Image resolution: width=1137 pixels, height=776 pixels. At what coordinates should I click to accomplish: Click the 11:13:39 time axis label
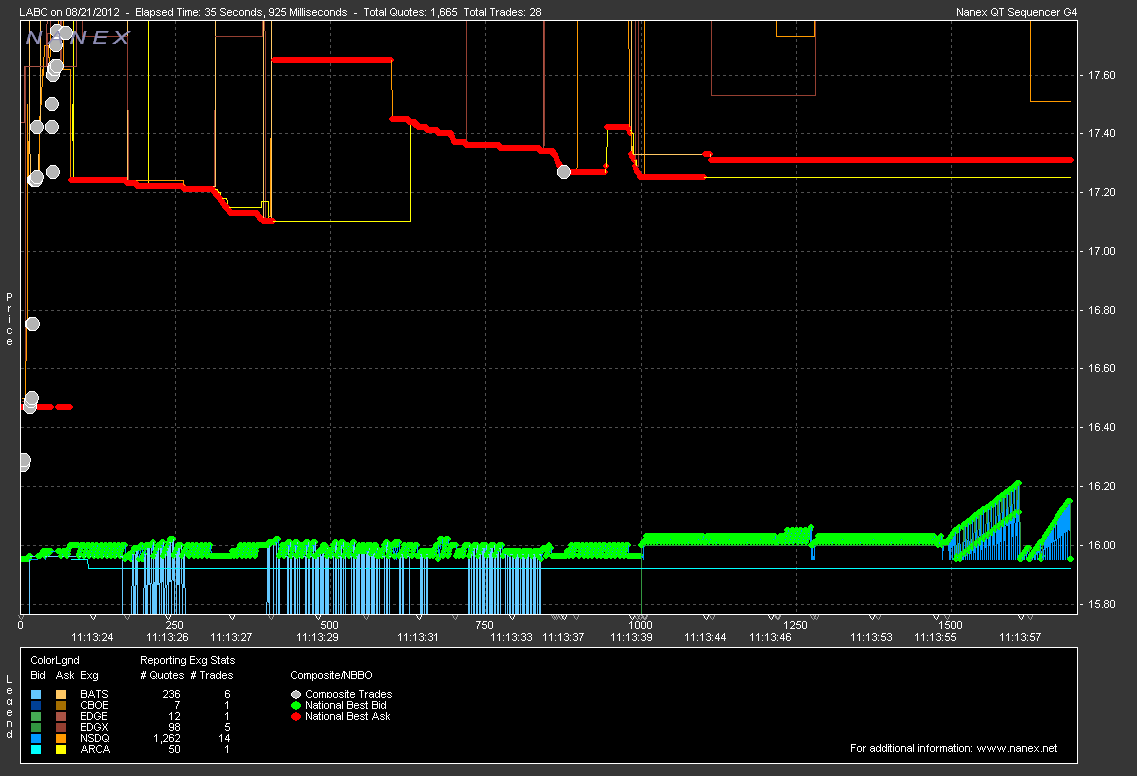(x=631, y=637)
